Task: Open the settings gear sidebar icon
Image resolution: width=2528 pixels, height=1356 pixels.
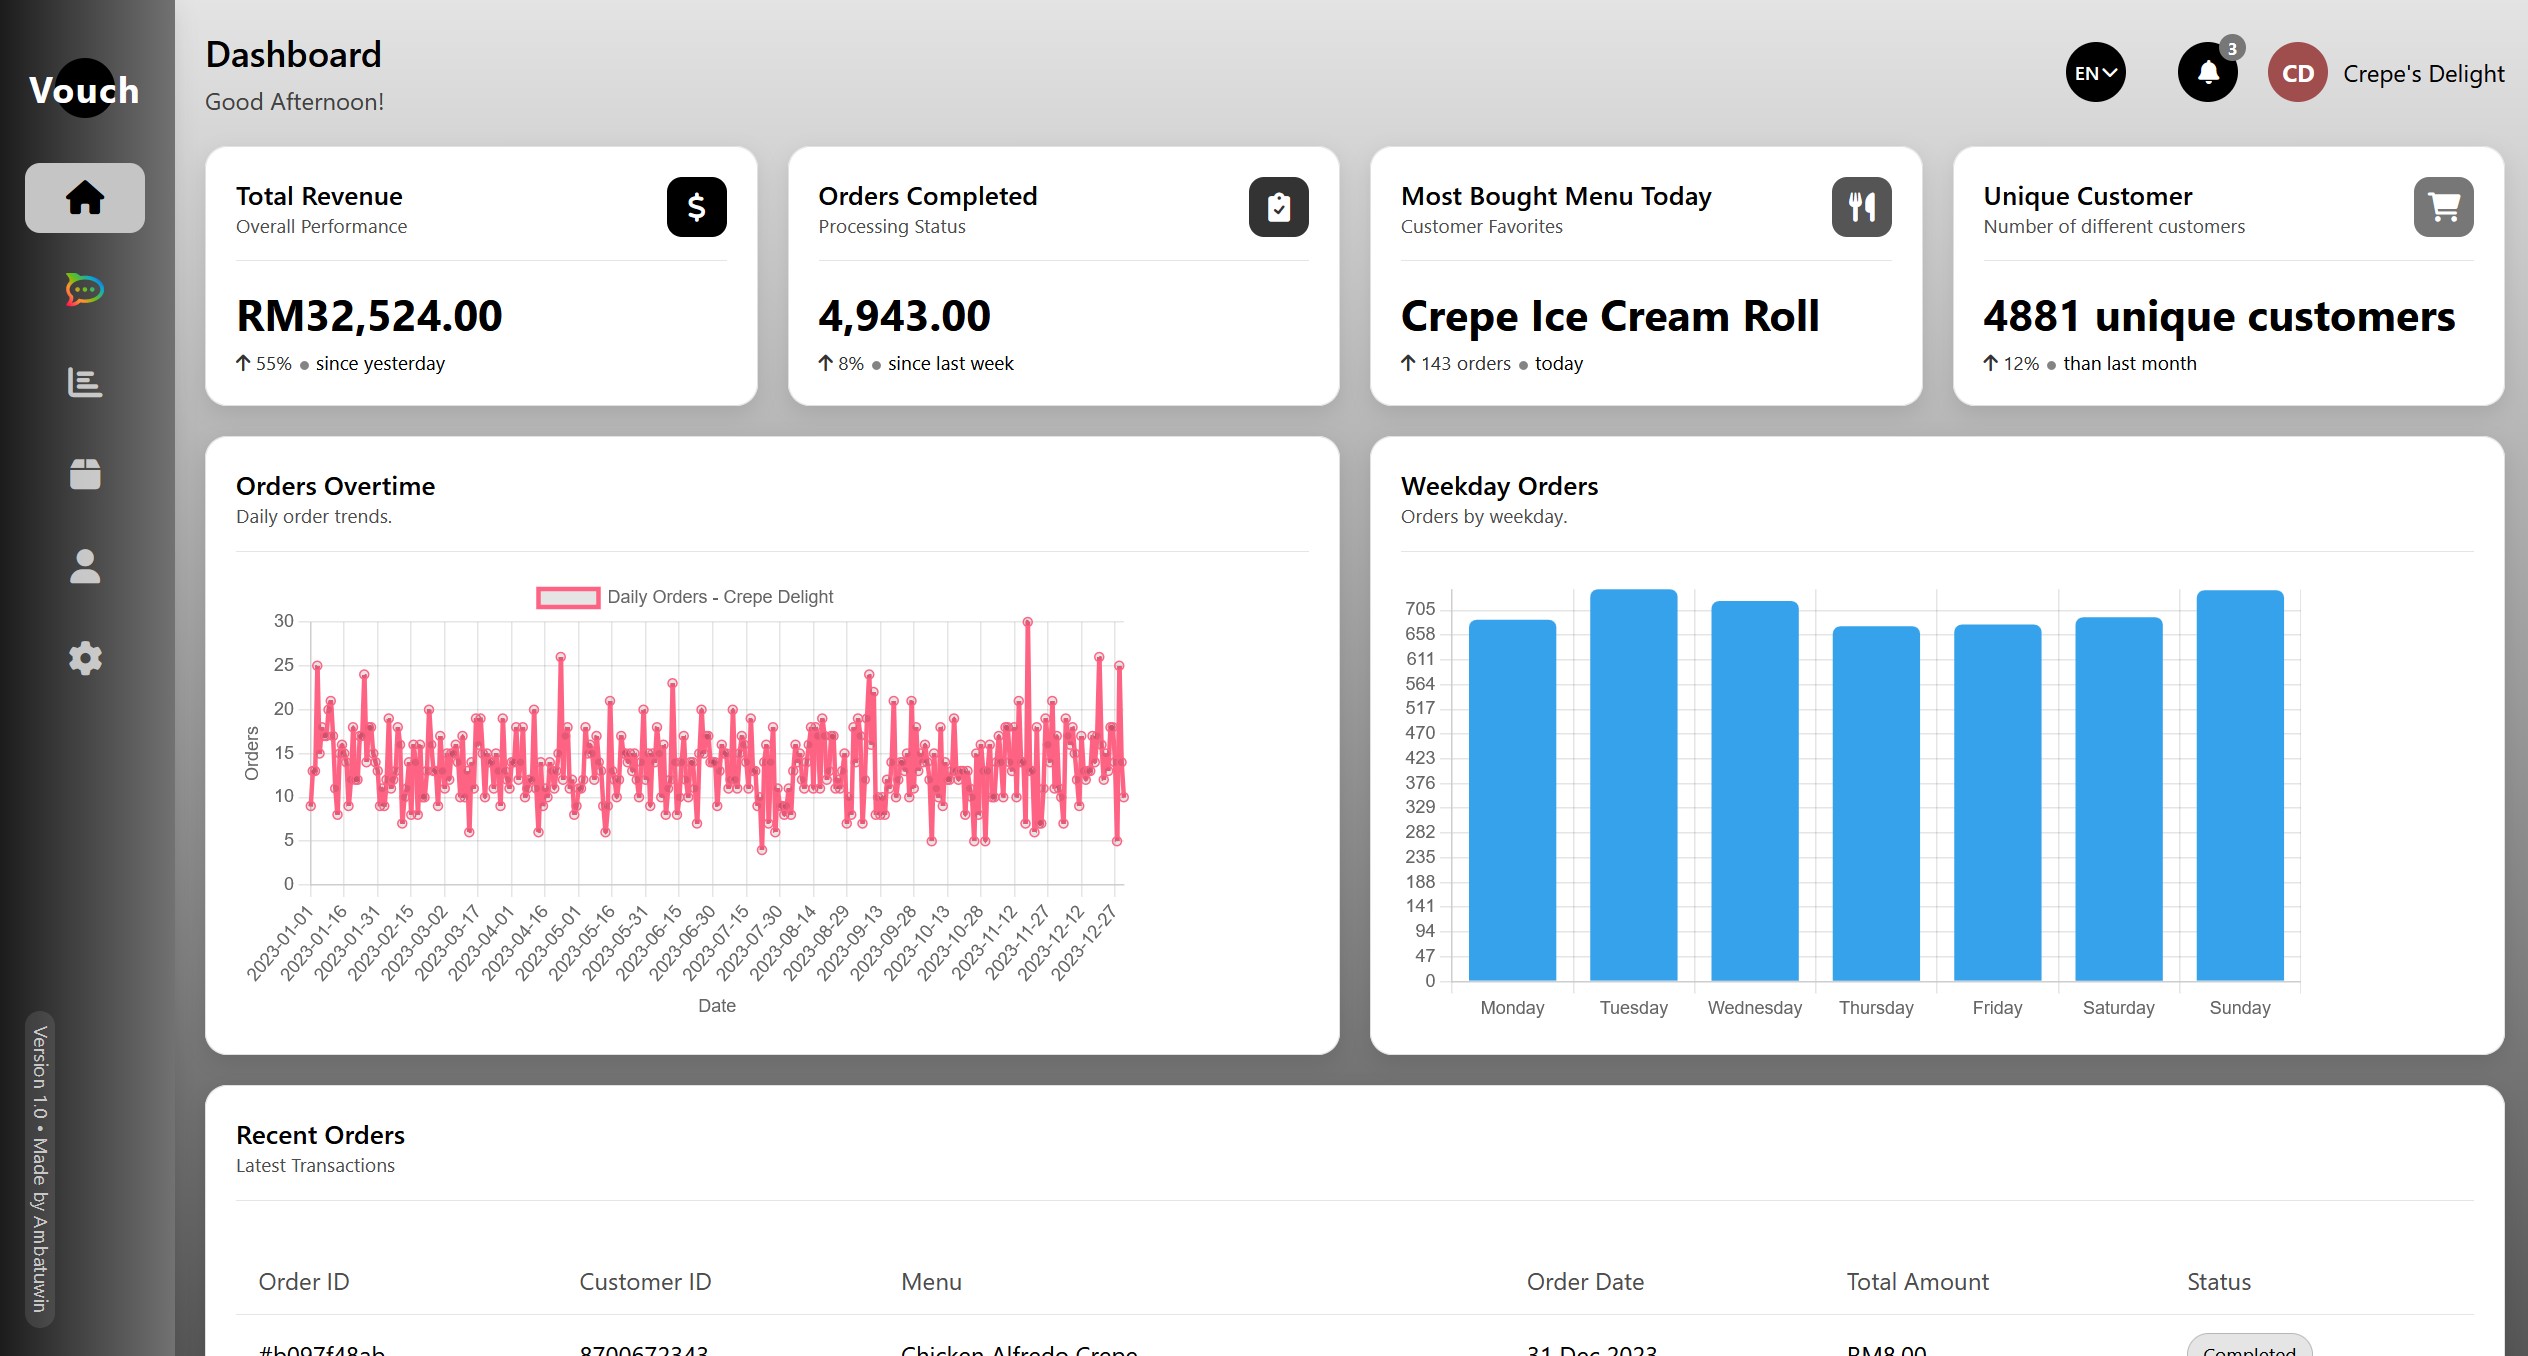Action: (85, 658)
